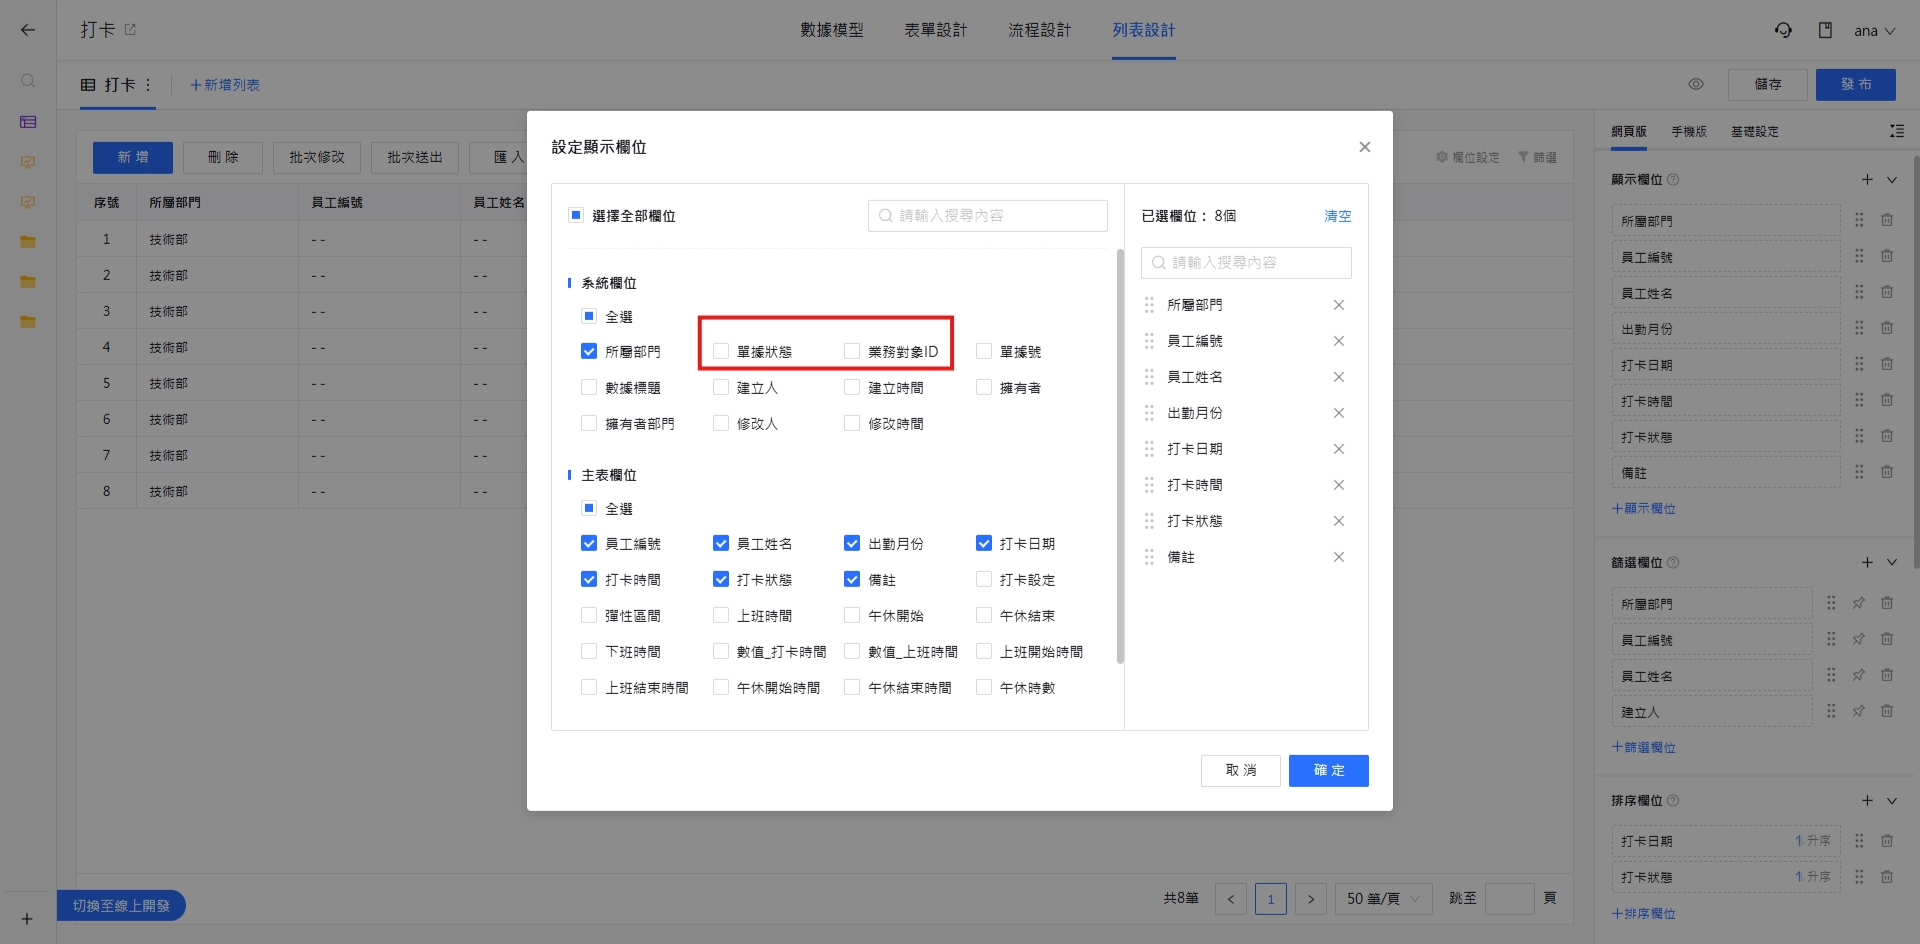Check the 單據狀態 checkbox
Viewport: 1920px width, 944px height.
[721, 351]
